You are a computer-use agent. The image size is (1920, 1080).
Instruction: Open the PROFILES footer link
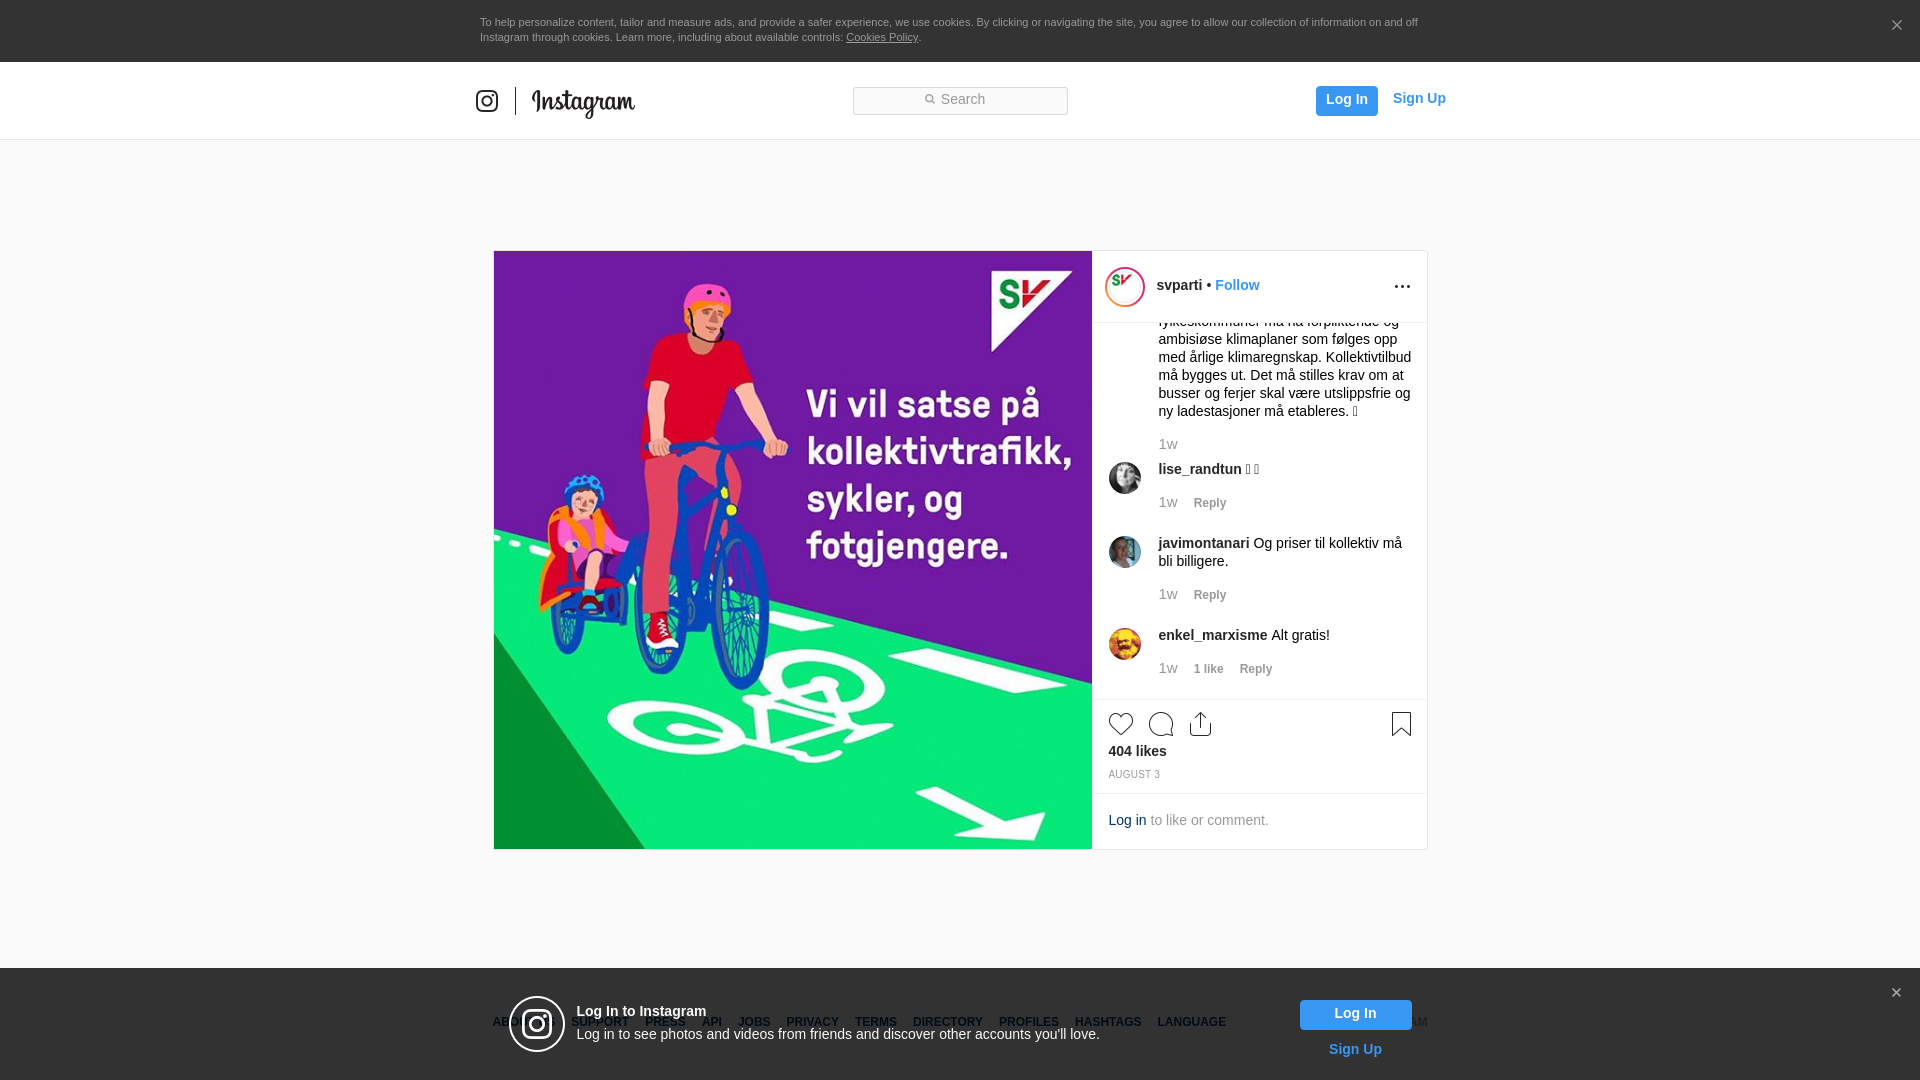pos(1029,1022)
